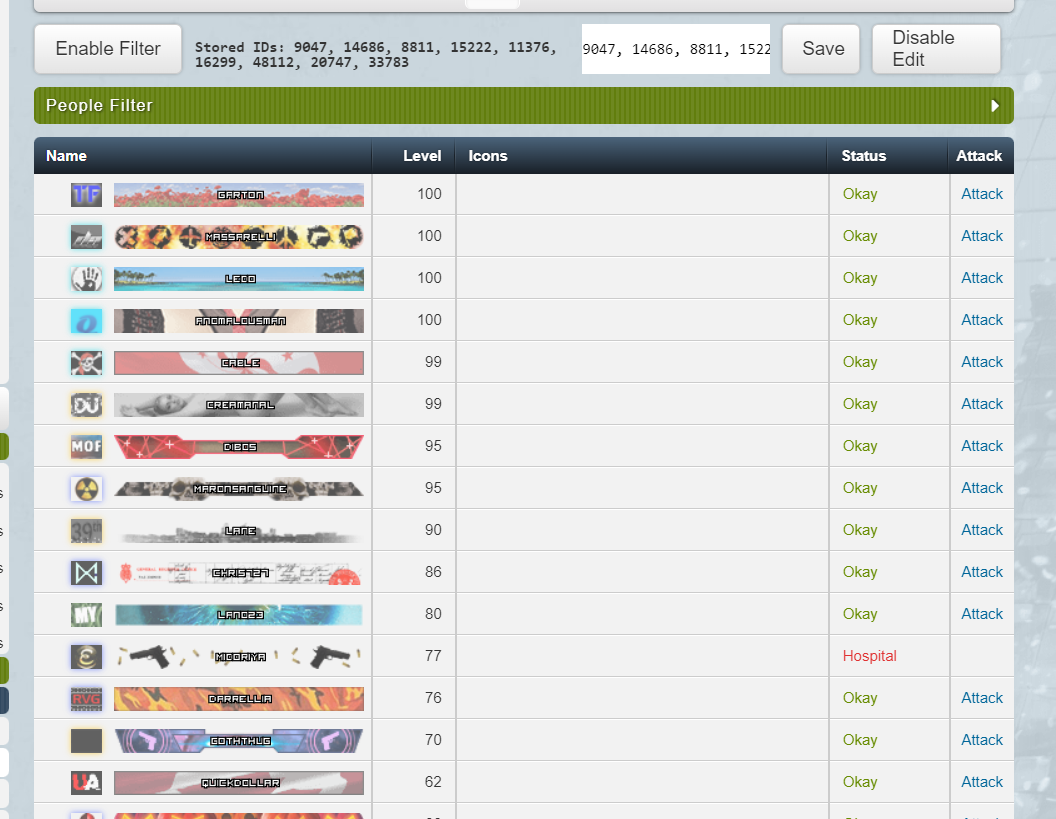Screen dimensions: 1056x819
Task: Click the MOF faction tag icon
Action: tap(86, 447)
